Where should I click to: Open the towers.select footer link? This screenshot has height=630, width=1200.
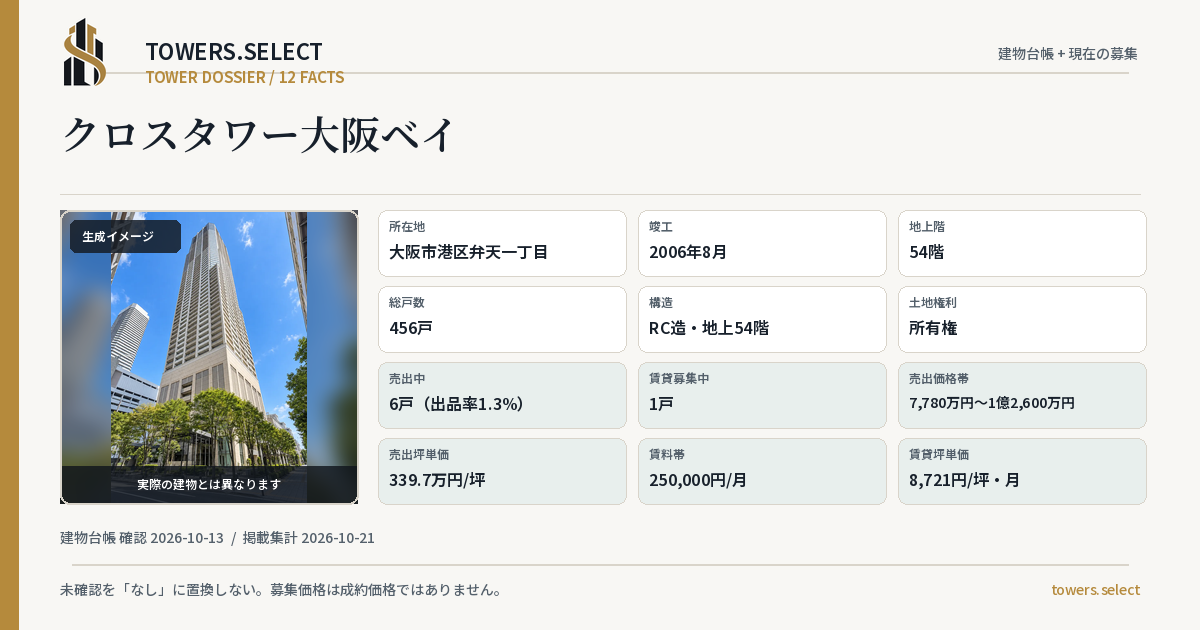(1095, 590)
